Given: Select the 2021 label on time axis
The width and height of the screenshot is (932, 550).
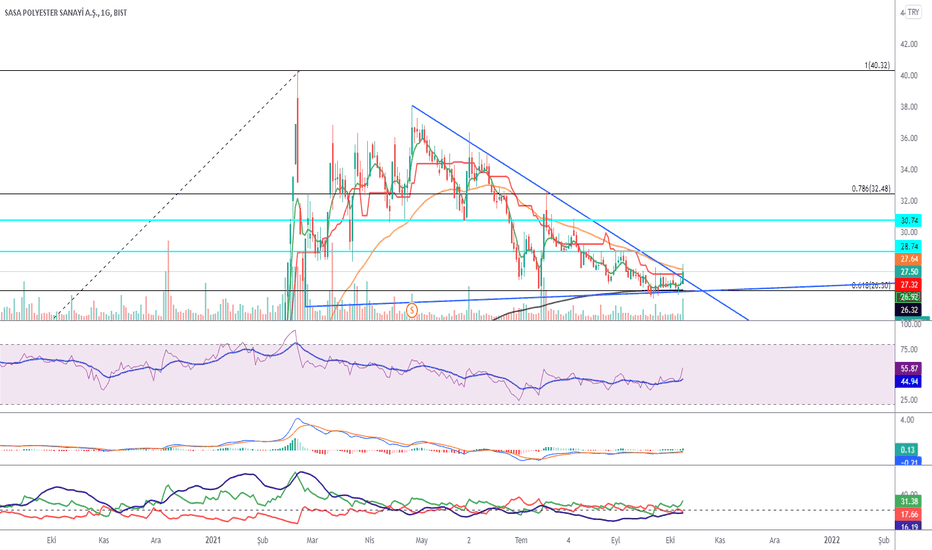Looking at the screenshot, I should point(213,540).
